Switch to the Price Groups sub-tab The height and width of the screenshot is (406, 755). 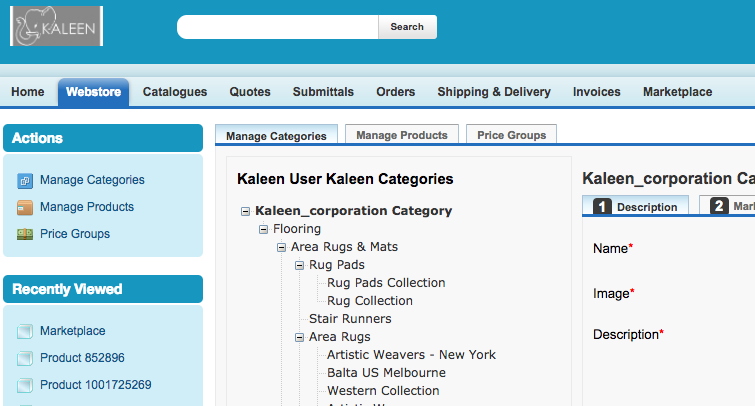click(511, 135)
